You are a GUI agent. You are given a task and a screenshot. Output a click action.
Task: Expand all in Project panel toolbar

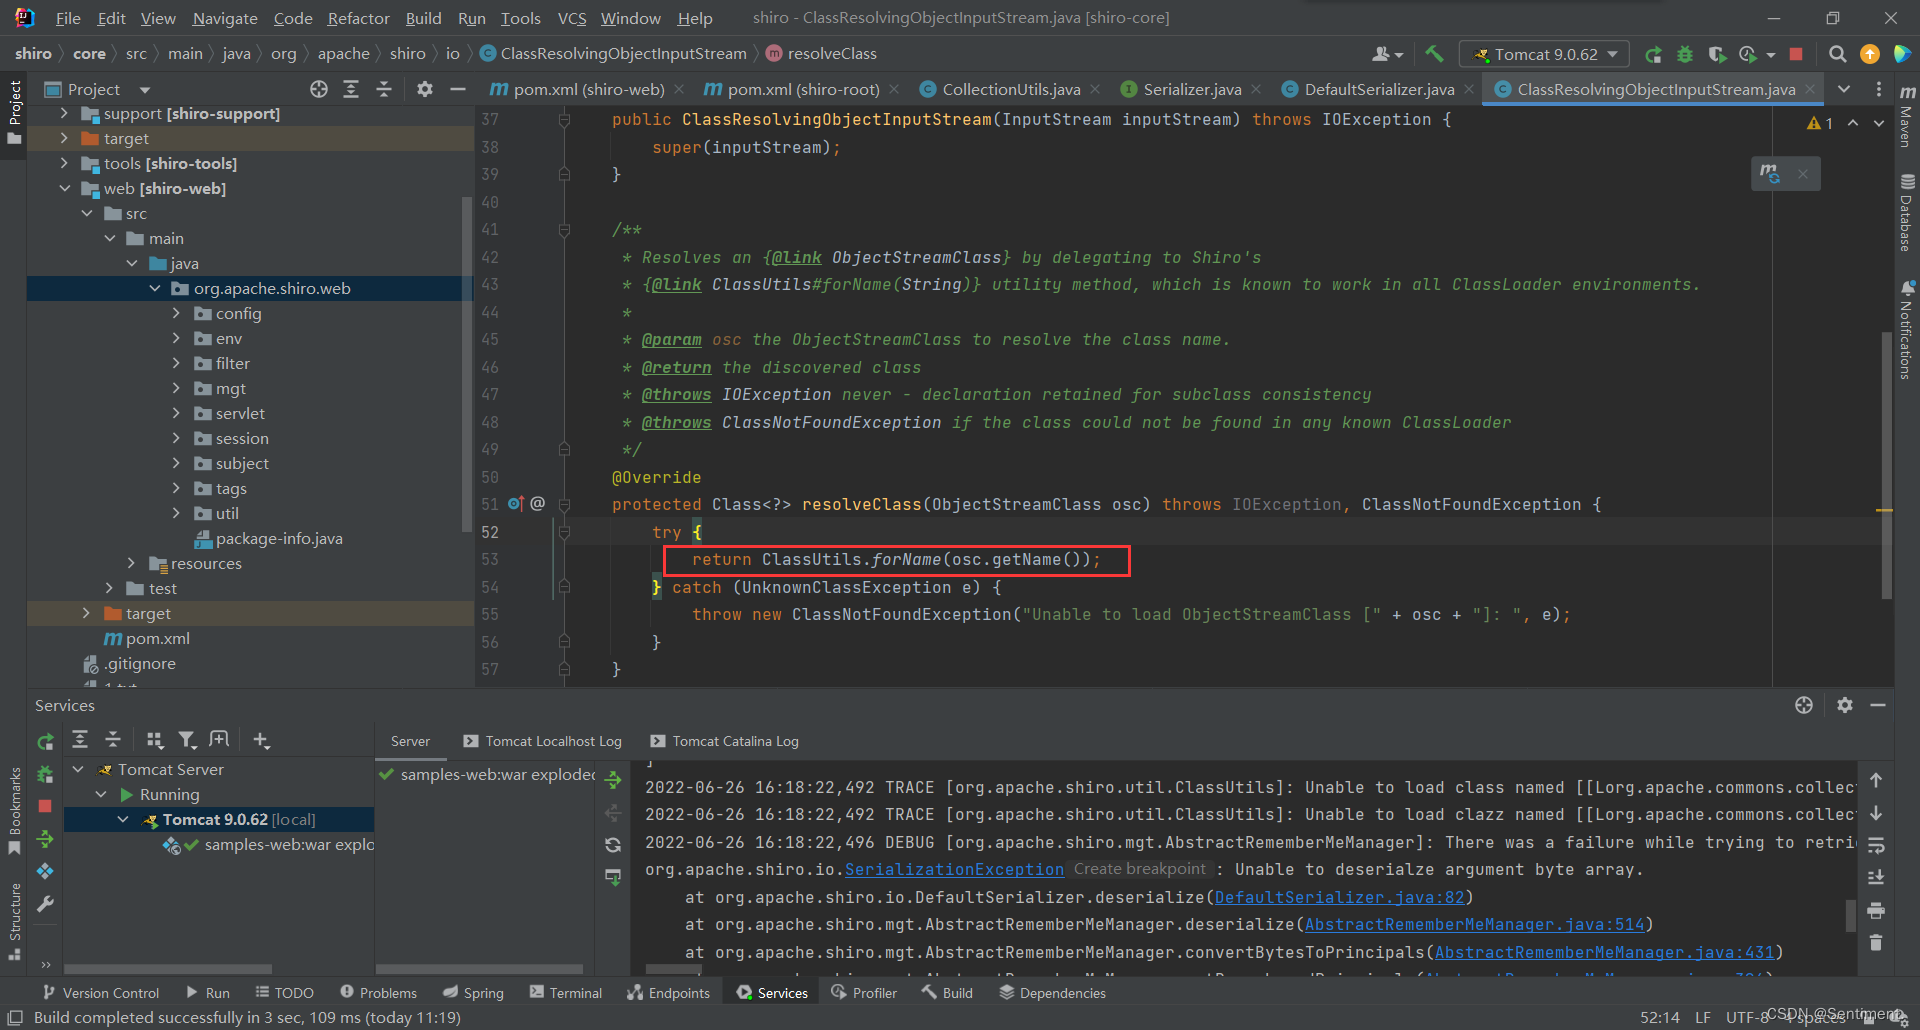pos(351,89)
